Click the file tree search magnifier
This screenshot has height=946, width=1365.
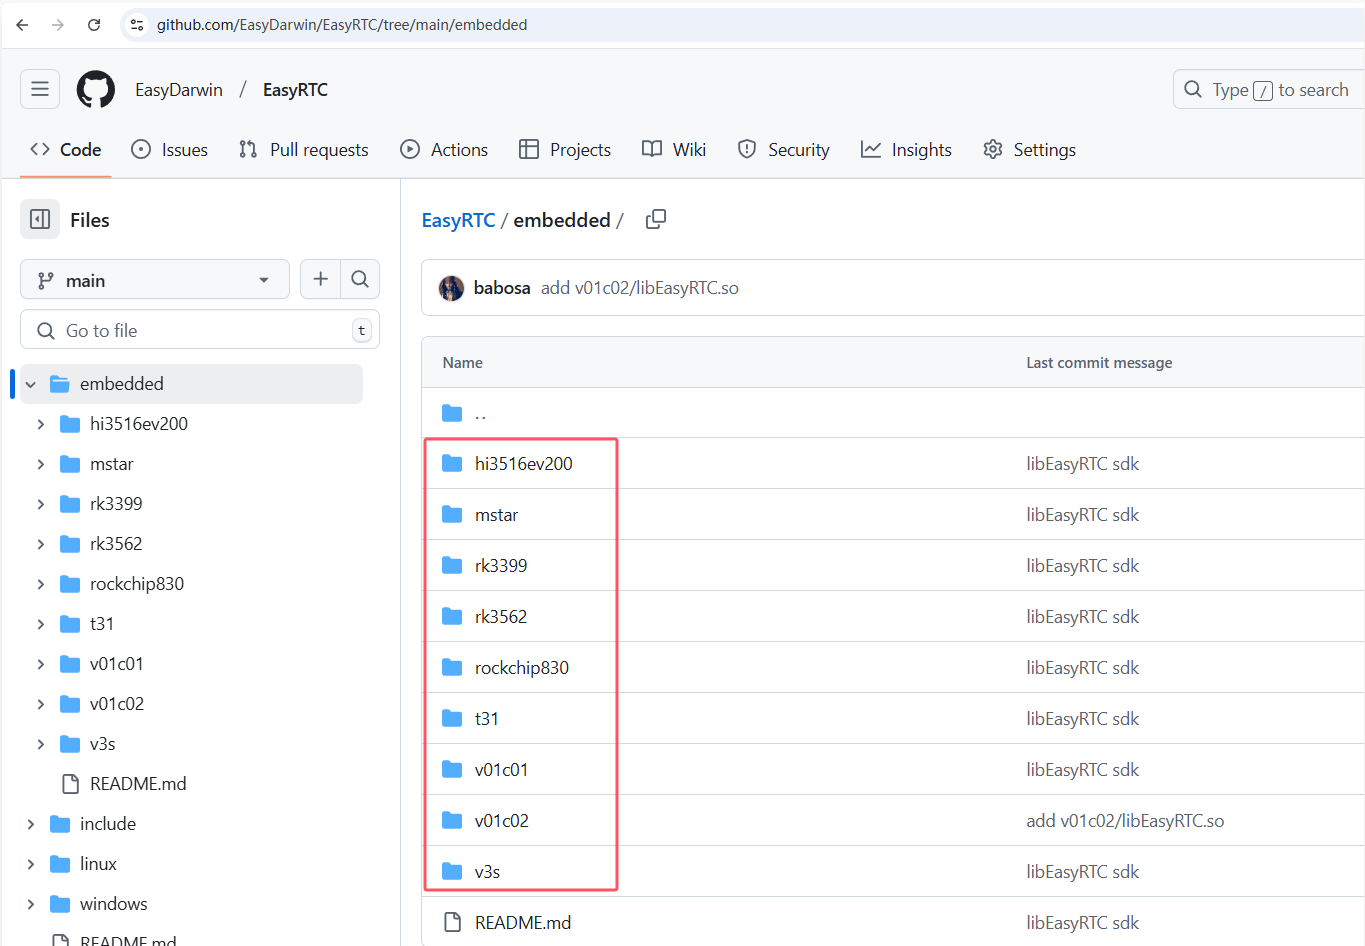click(360, 279)
